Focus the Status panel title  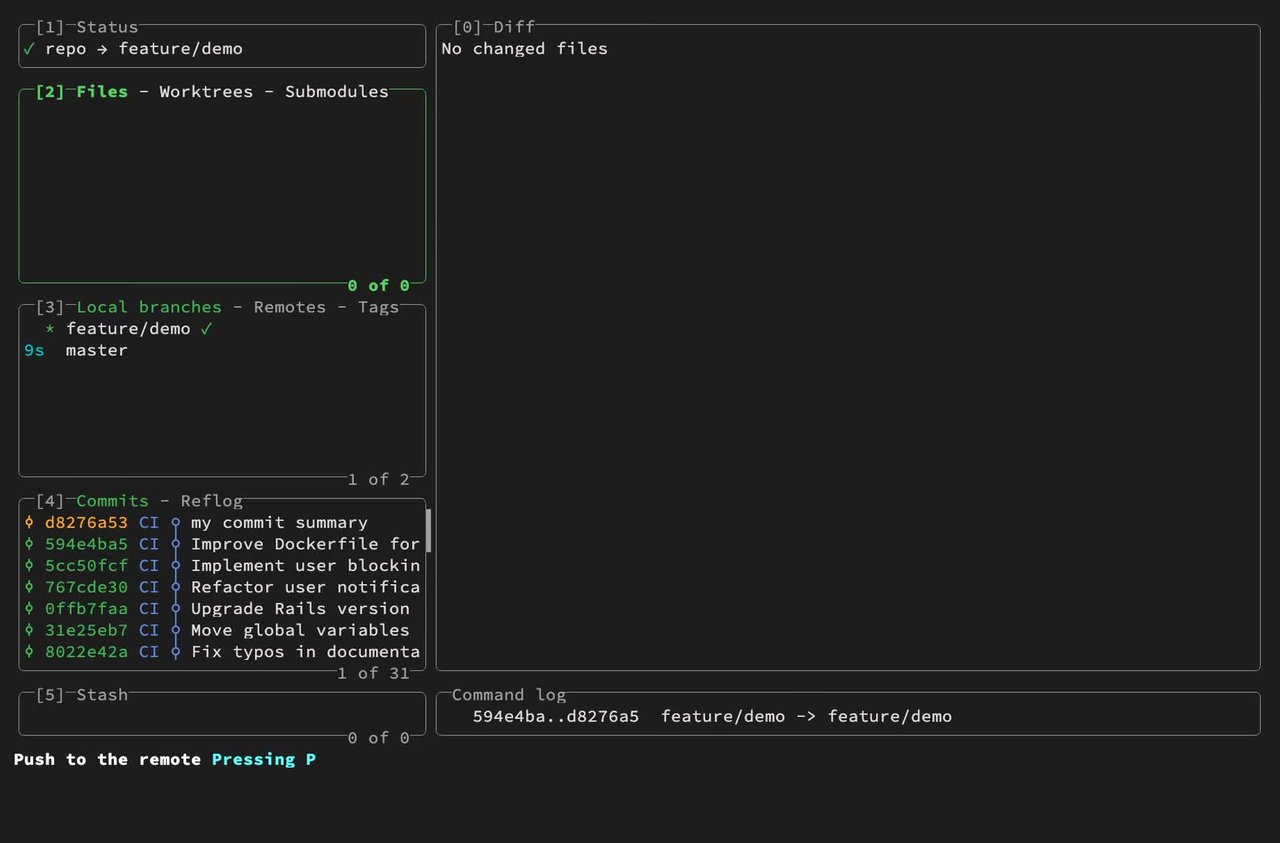[x=107, y=27]
